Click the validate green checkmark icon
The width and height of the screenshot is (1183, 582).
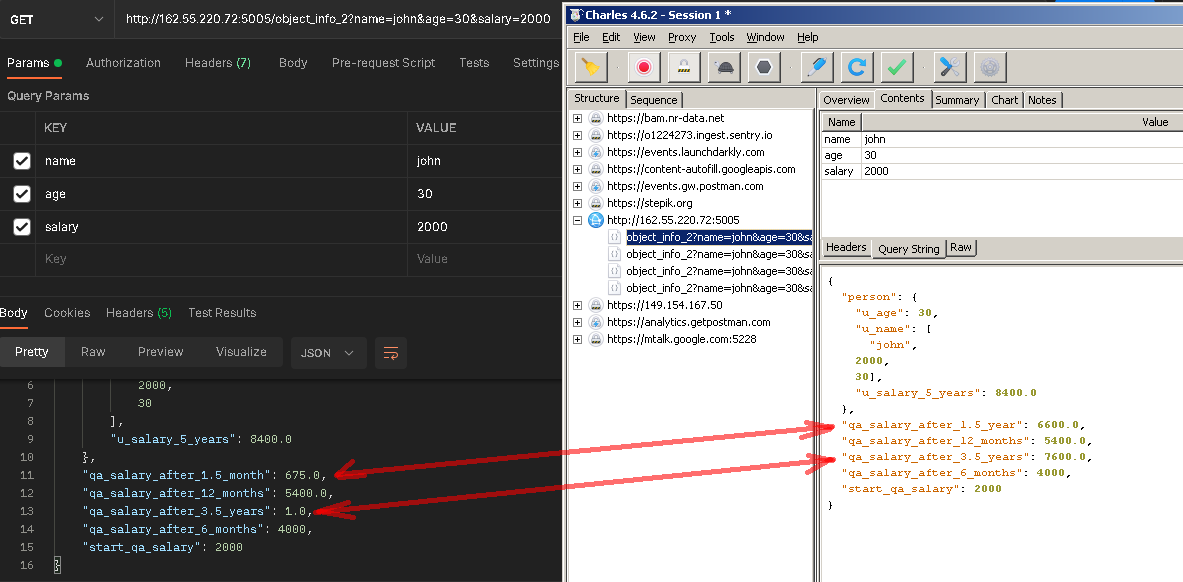pos(897,67)
